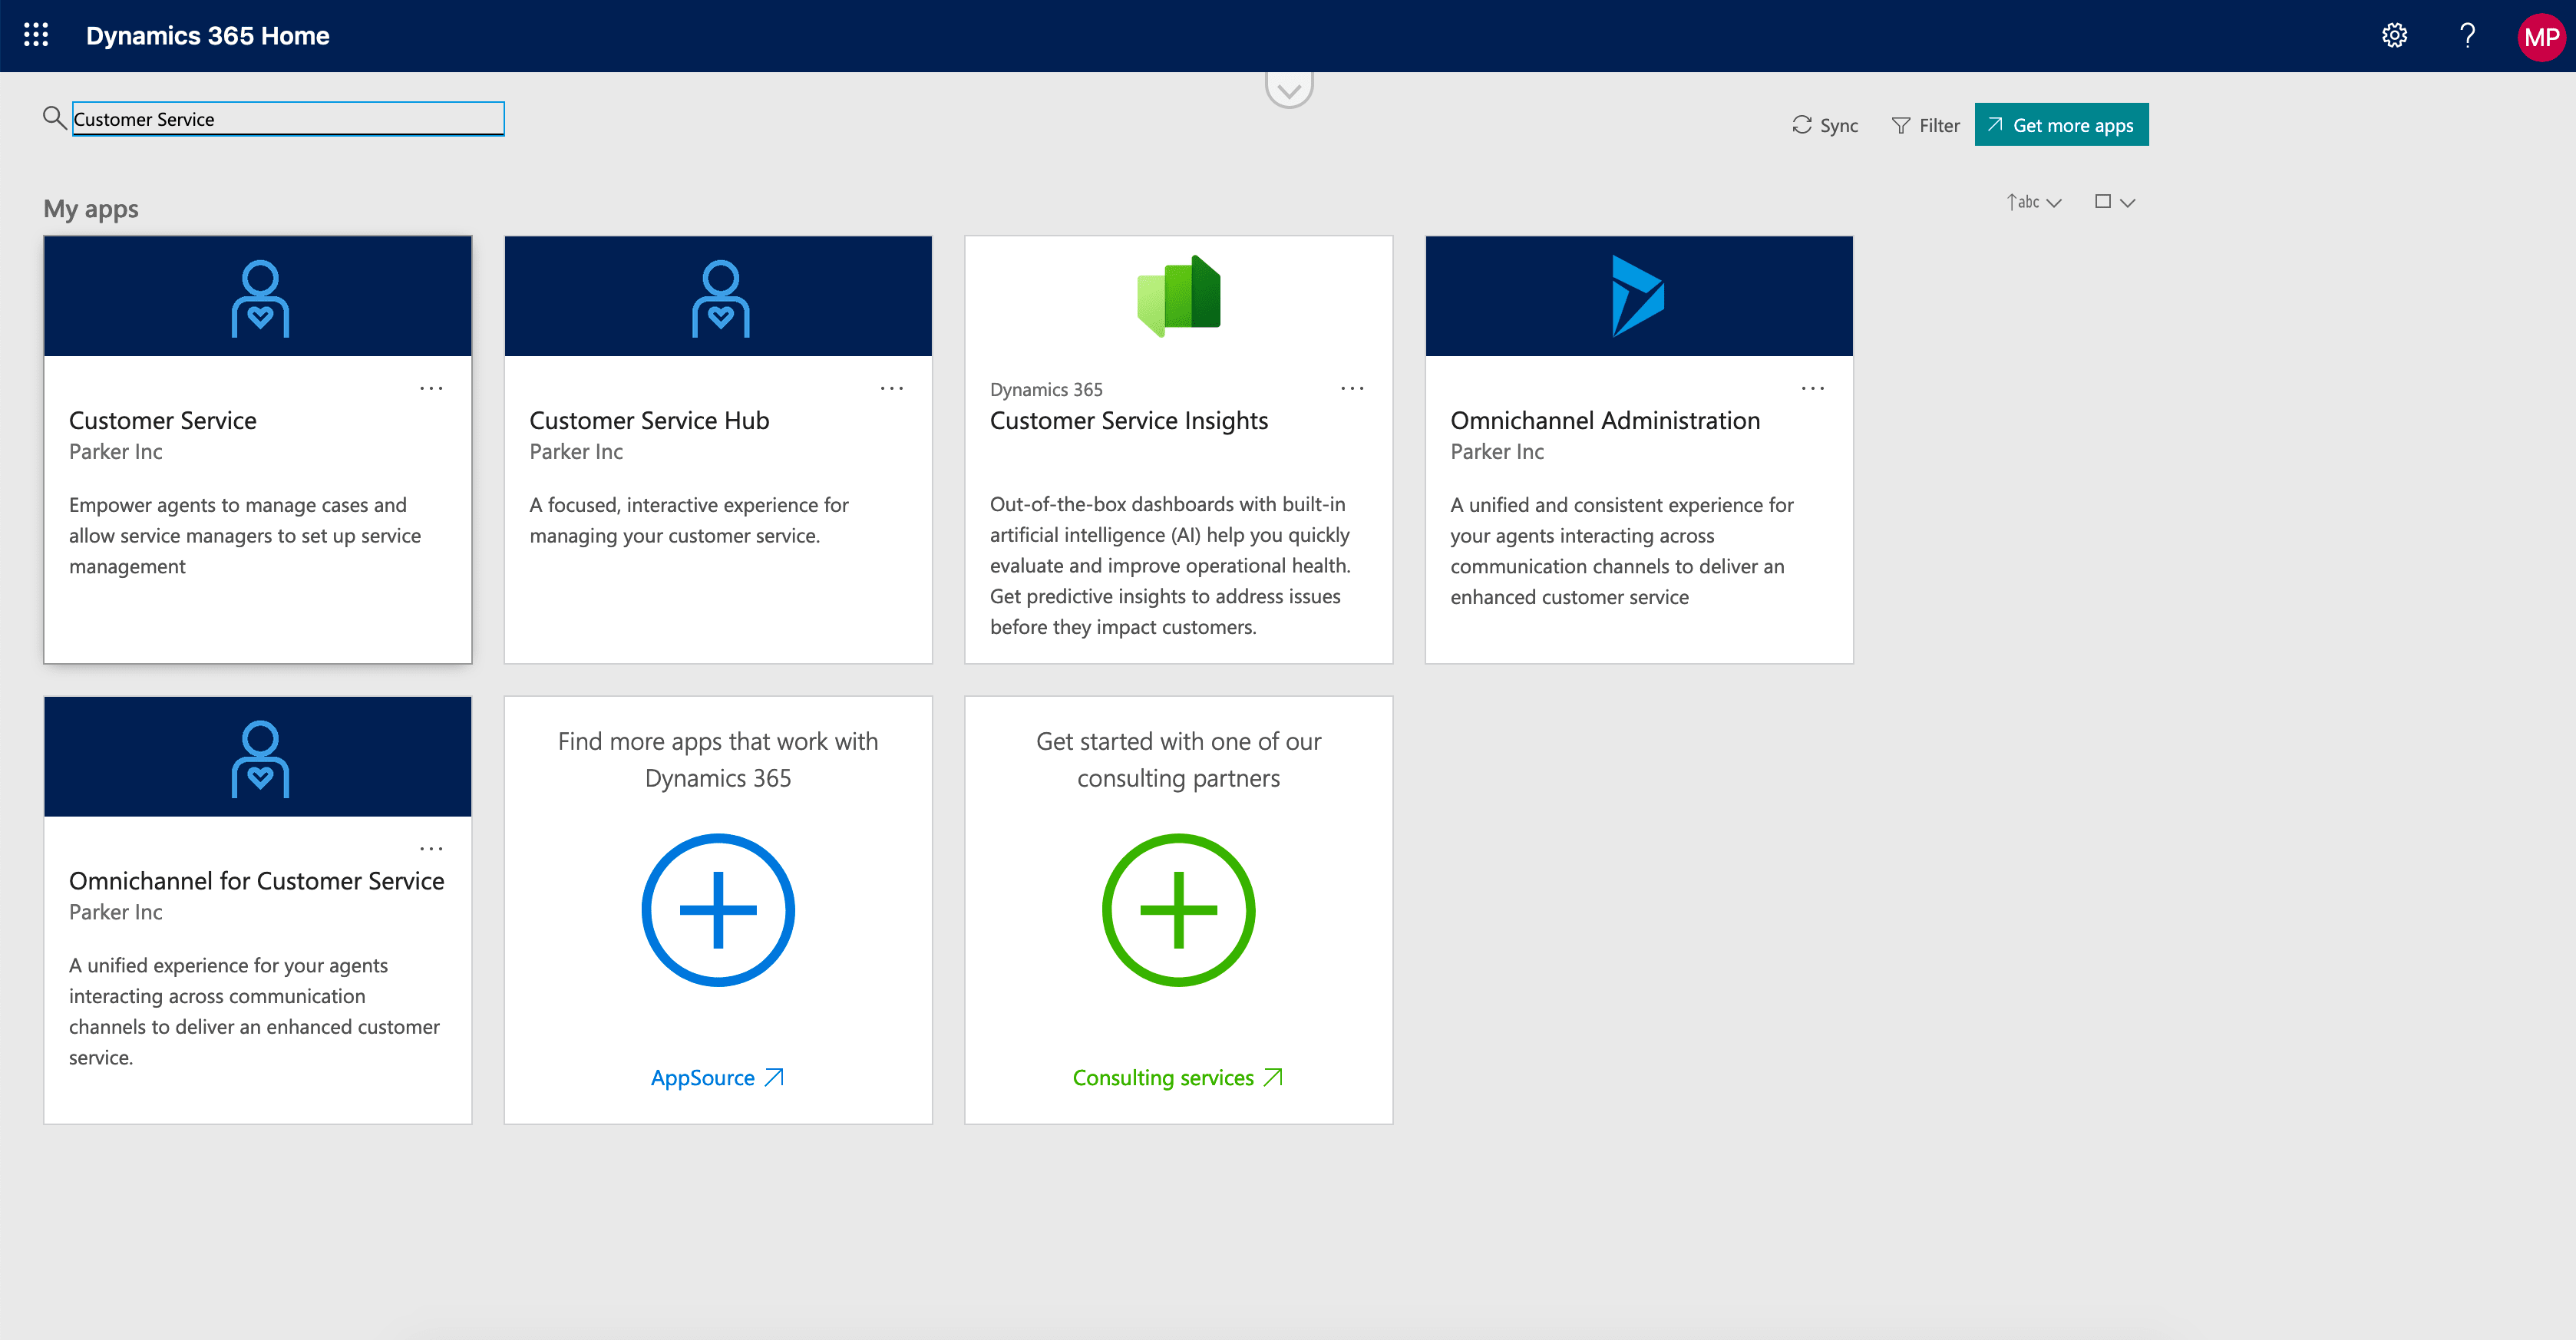Open the Customer Service Insights title
The image size is (2576, 1340).
point(1129,420)
